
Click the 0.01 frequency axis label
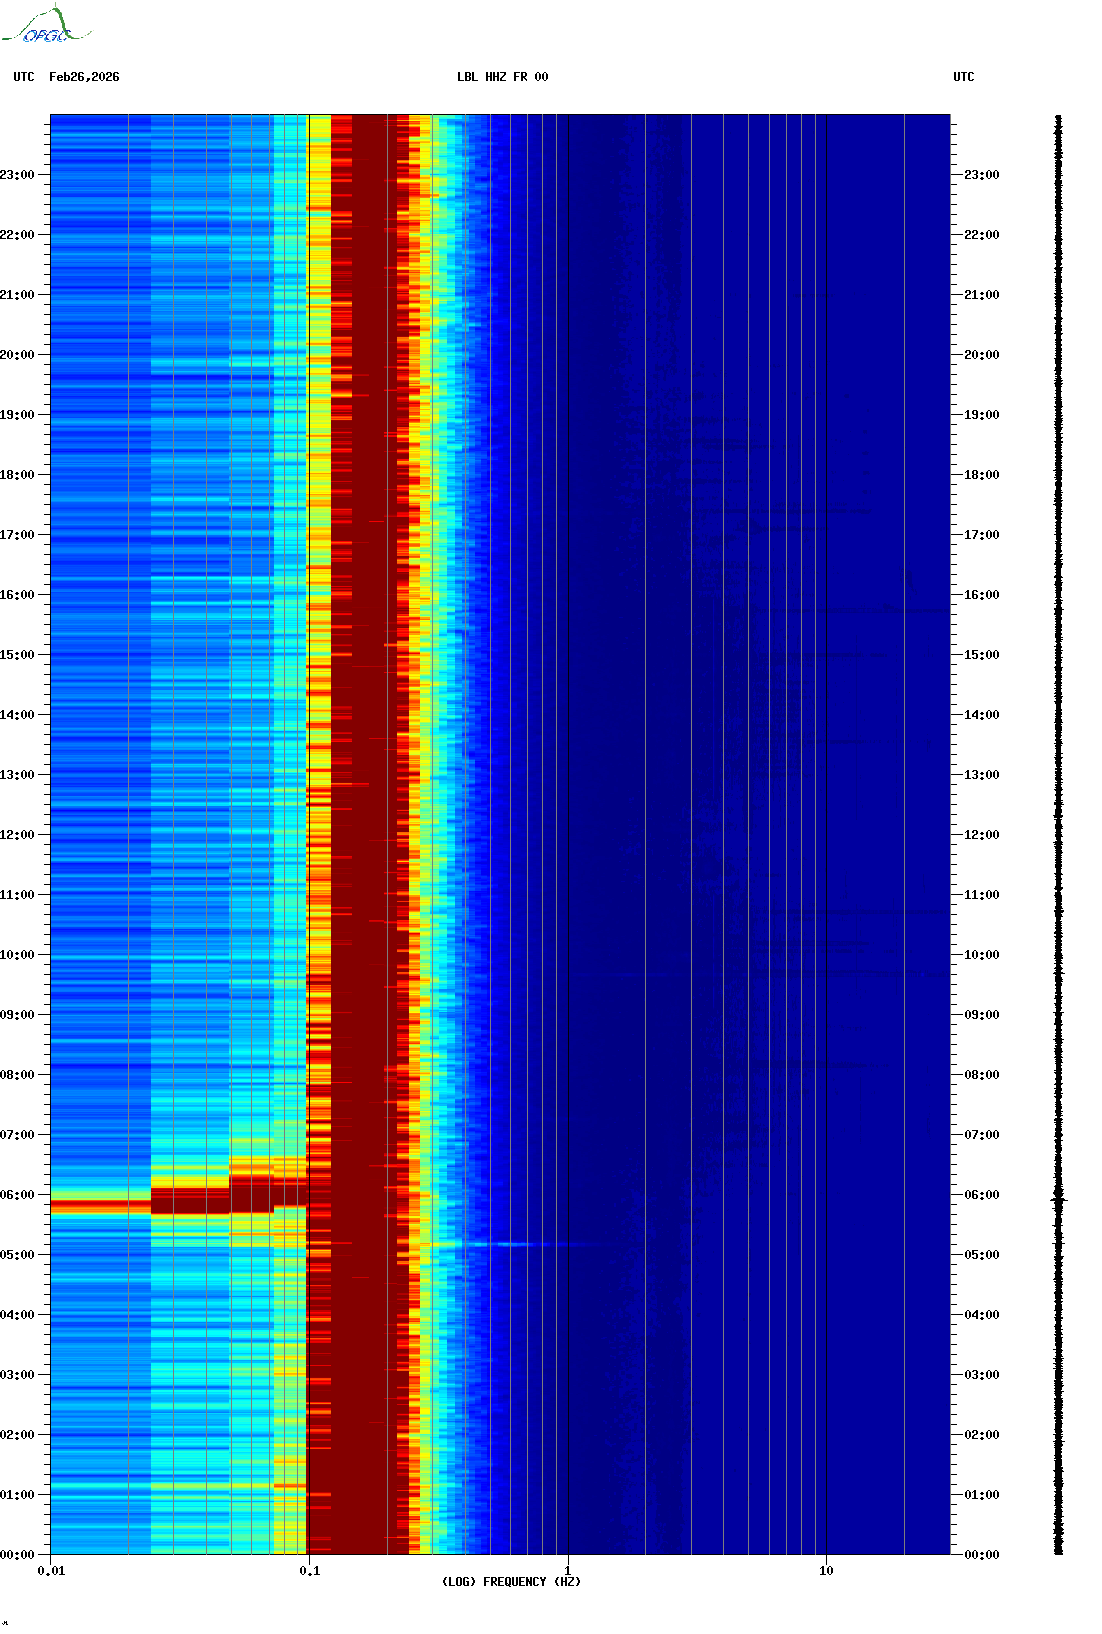coord(51,1571)
